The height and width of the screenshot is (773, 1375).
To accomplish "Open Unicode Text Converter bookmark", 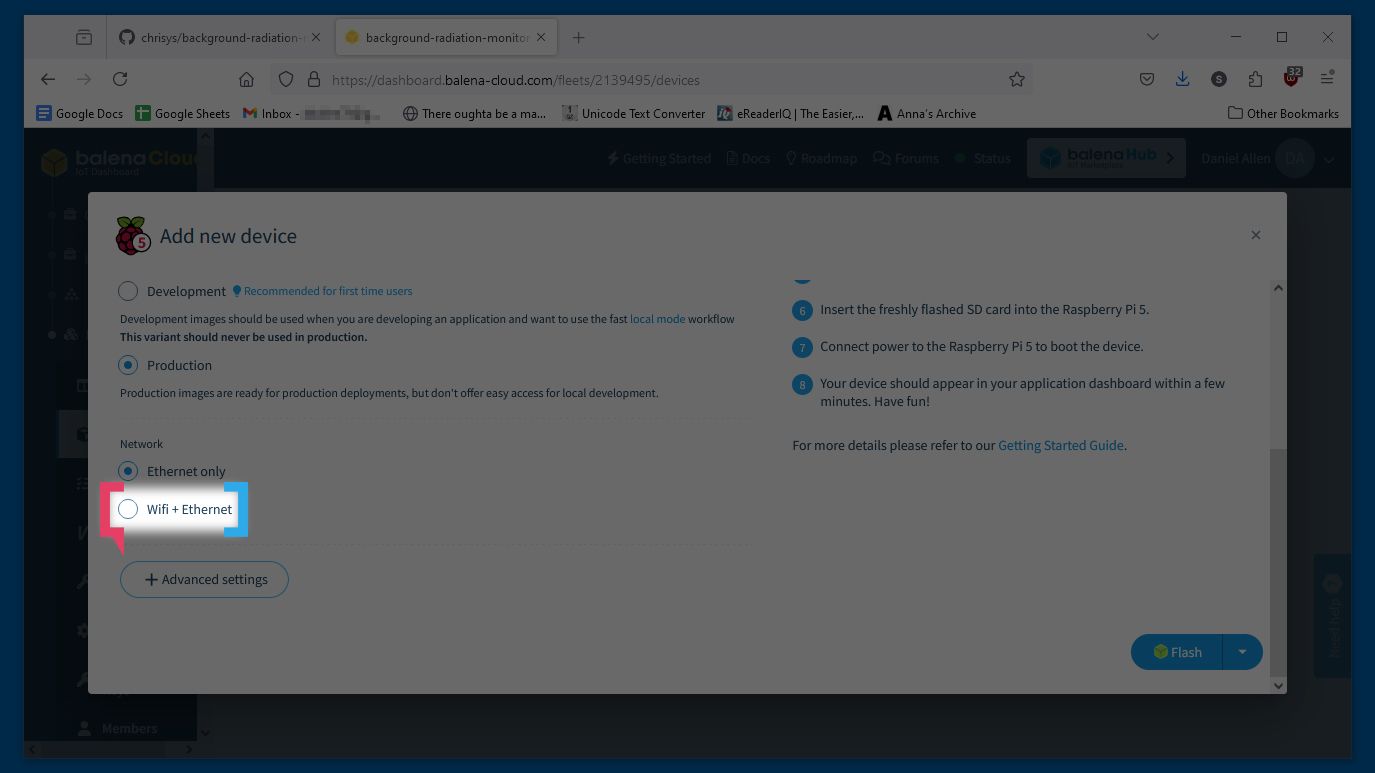I will (x=633, y=113).
